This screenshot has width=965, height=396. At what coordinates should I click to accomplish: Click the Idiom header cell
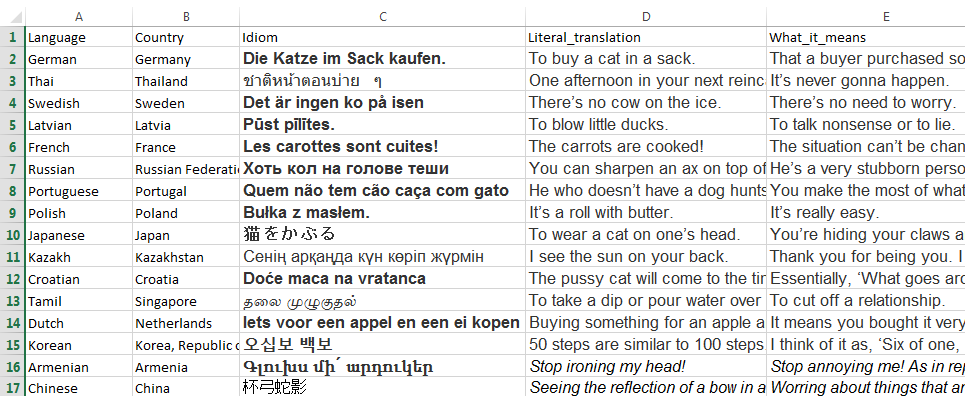pyautogui.click(x=382, y=38)
